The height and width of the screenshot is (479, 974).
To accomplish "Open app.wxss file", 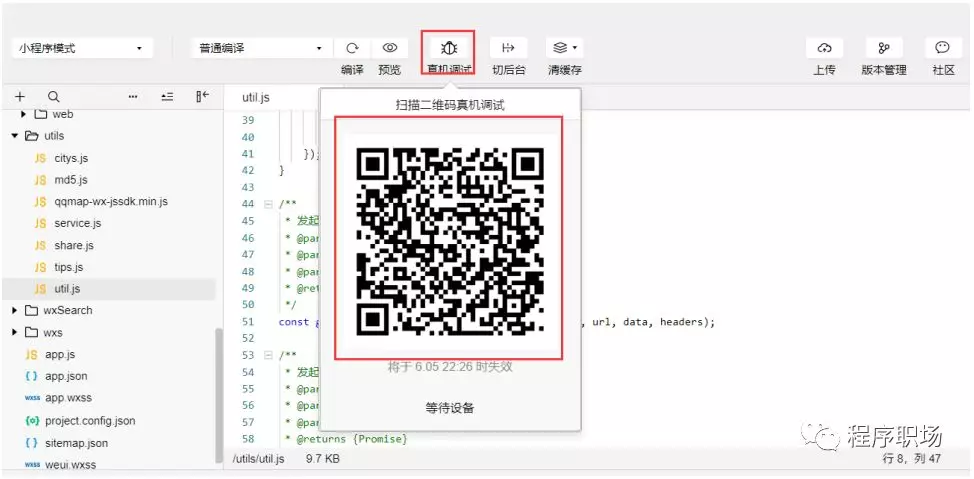I will point(66,398).
